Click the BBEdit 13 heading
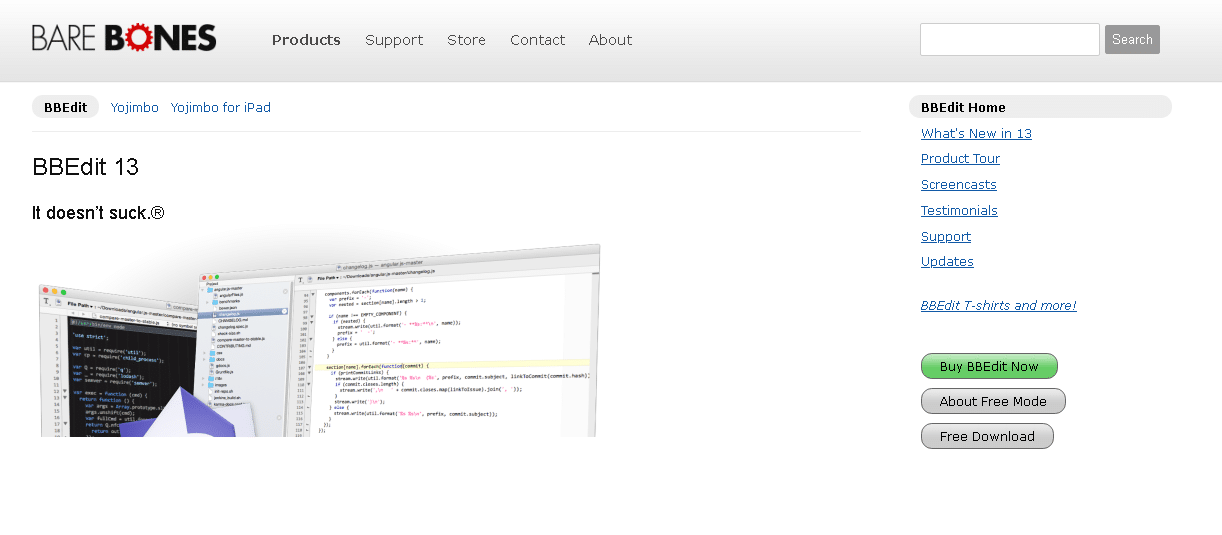Image resolution: width=1222 pixels, height=535 pixels. tap(85, 167)
